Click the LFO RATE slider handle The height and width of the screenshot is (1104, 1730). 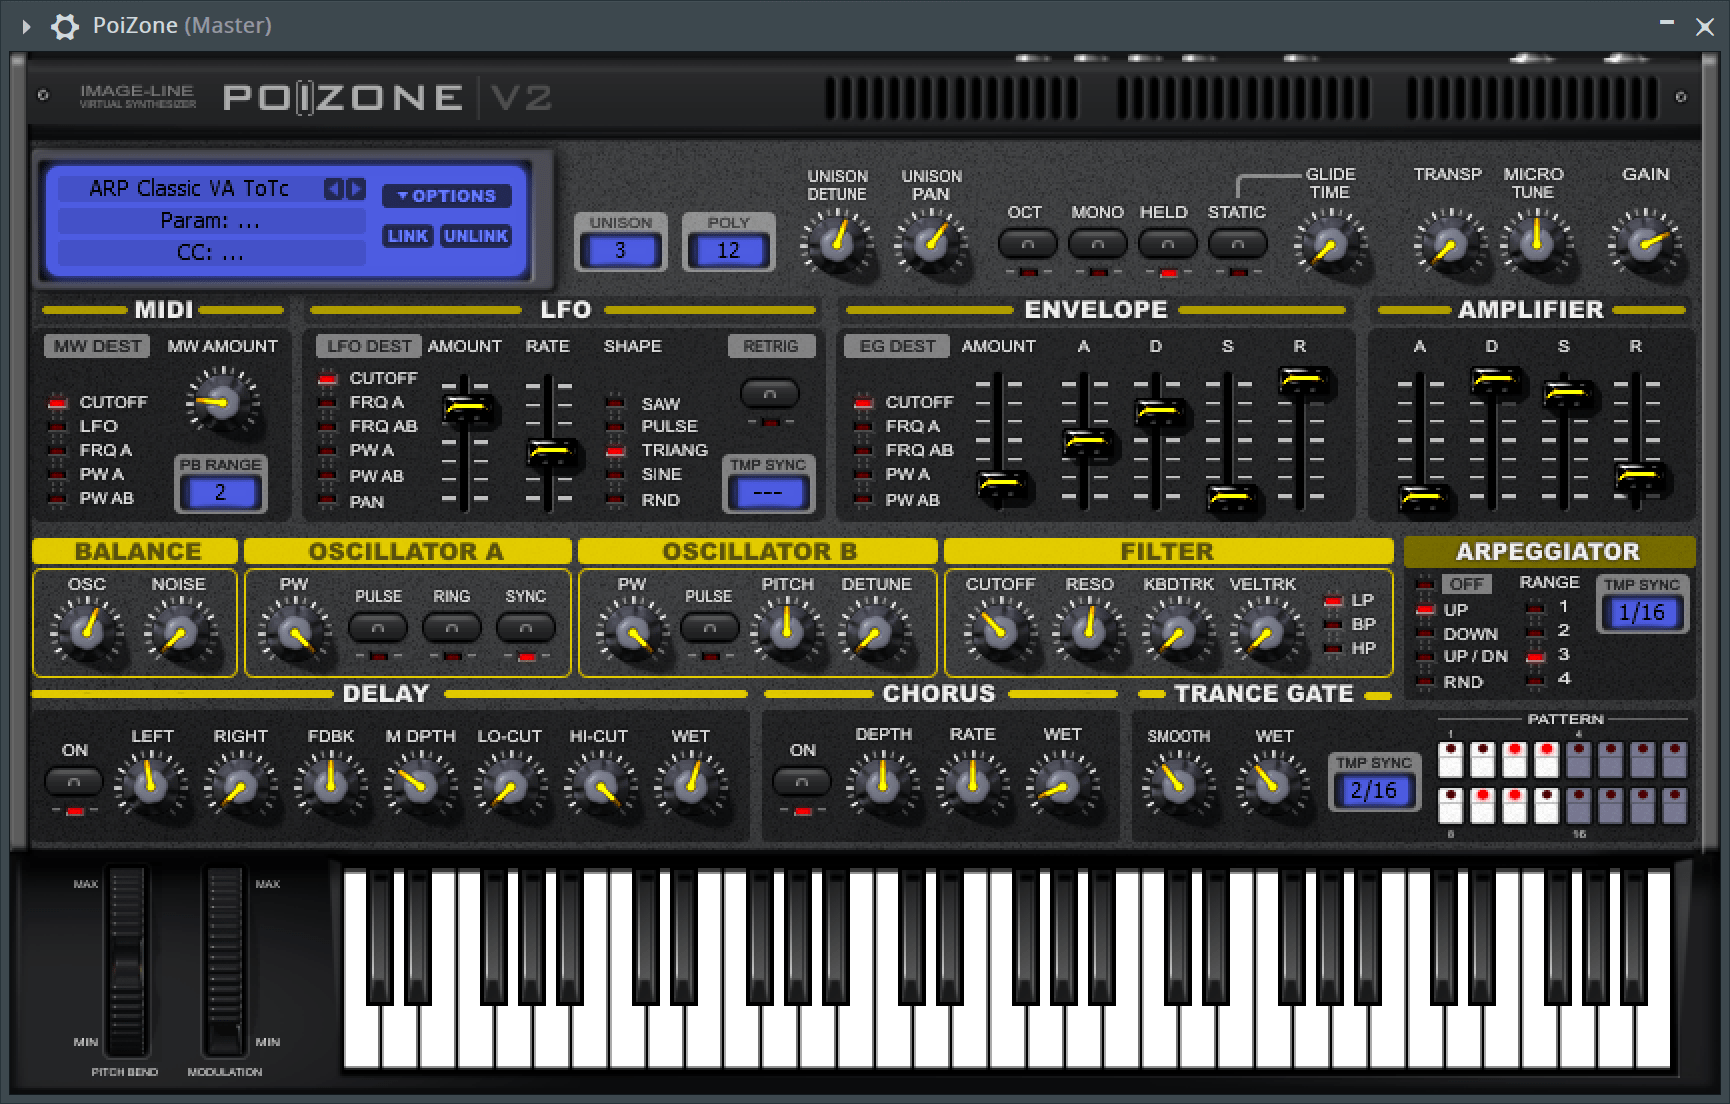[552, 451]
